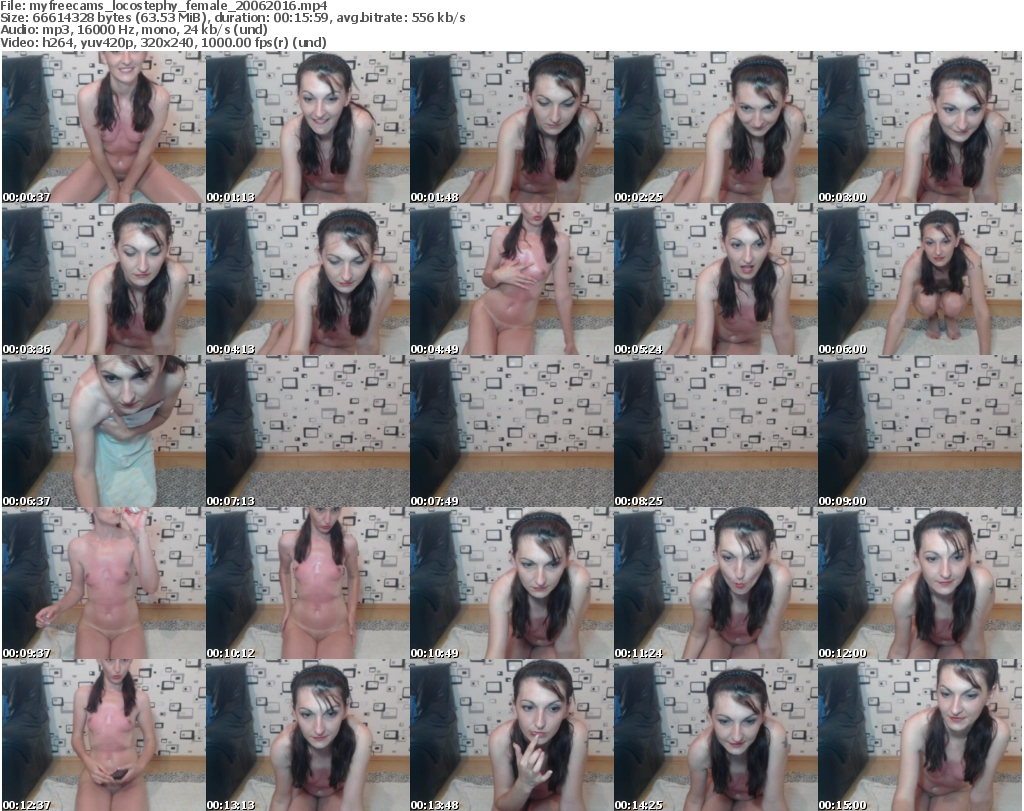
Task: Select the frame stamped 00:10:12
Action: coord(307,584)
